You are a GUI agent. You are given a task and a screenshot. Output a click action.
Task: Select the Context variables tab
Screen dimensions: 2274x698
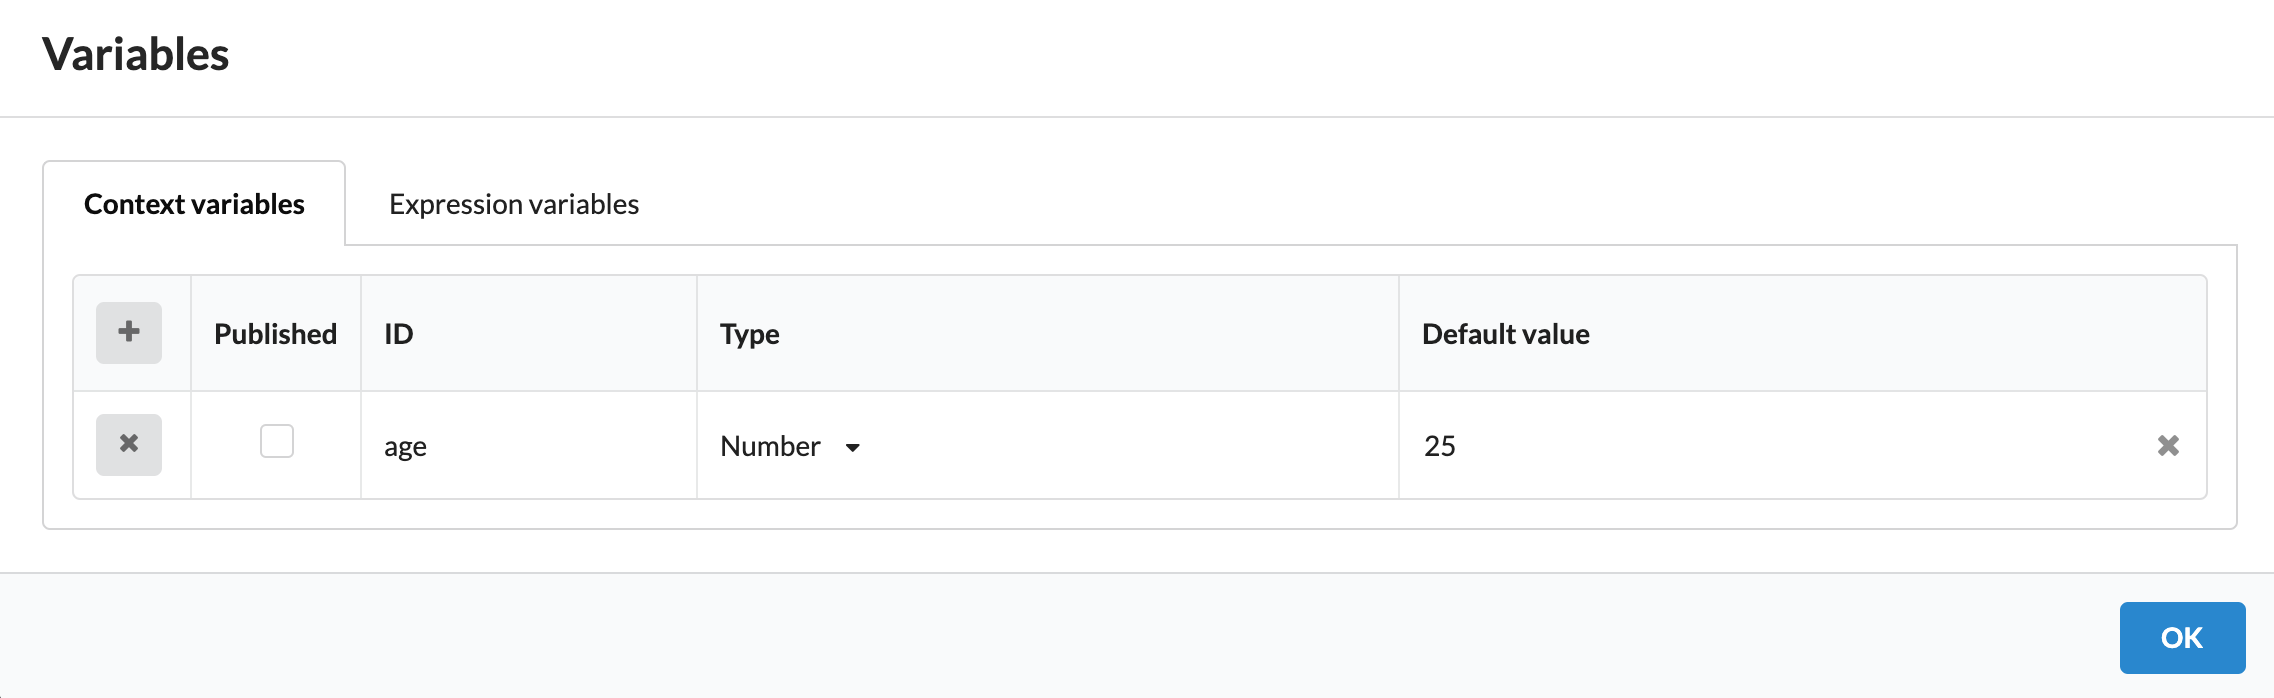(x=194, y=203)
